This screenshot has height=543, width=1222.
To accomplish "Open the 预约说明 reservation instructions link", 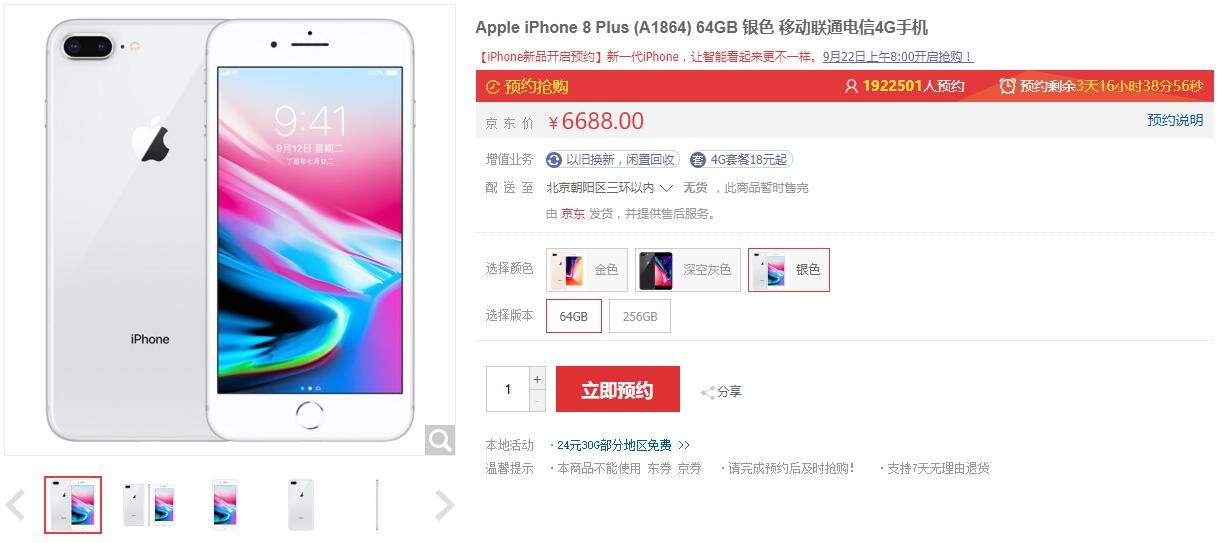I will click(x=1175, y=120).
